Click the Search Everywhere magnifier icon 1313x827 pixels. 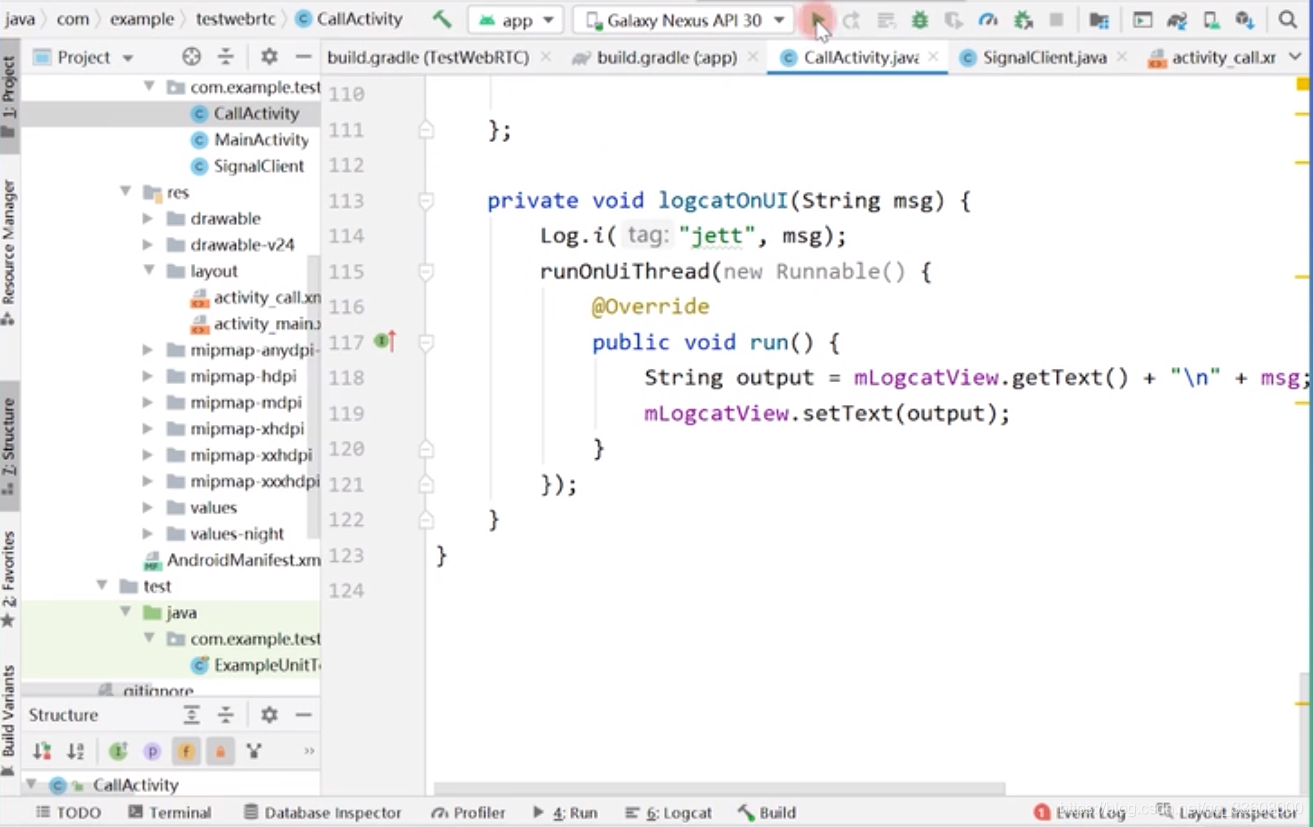click(1288, 20)
